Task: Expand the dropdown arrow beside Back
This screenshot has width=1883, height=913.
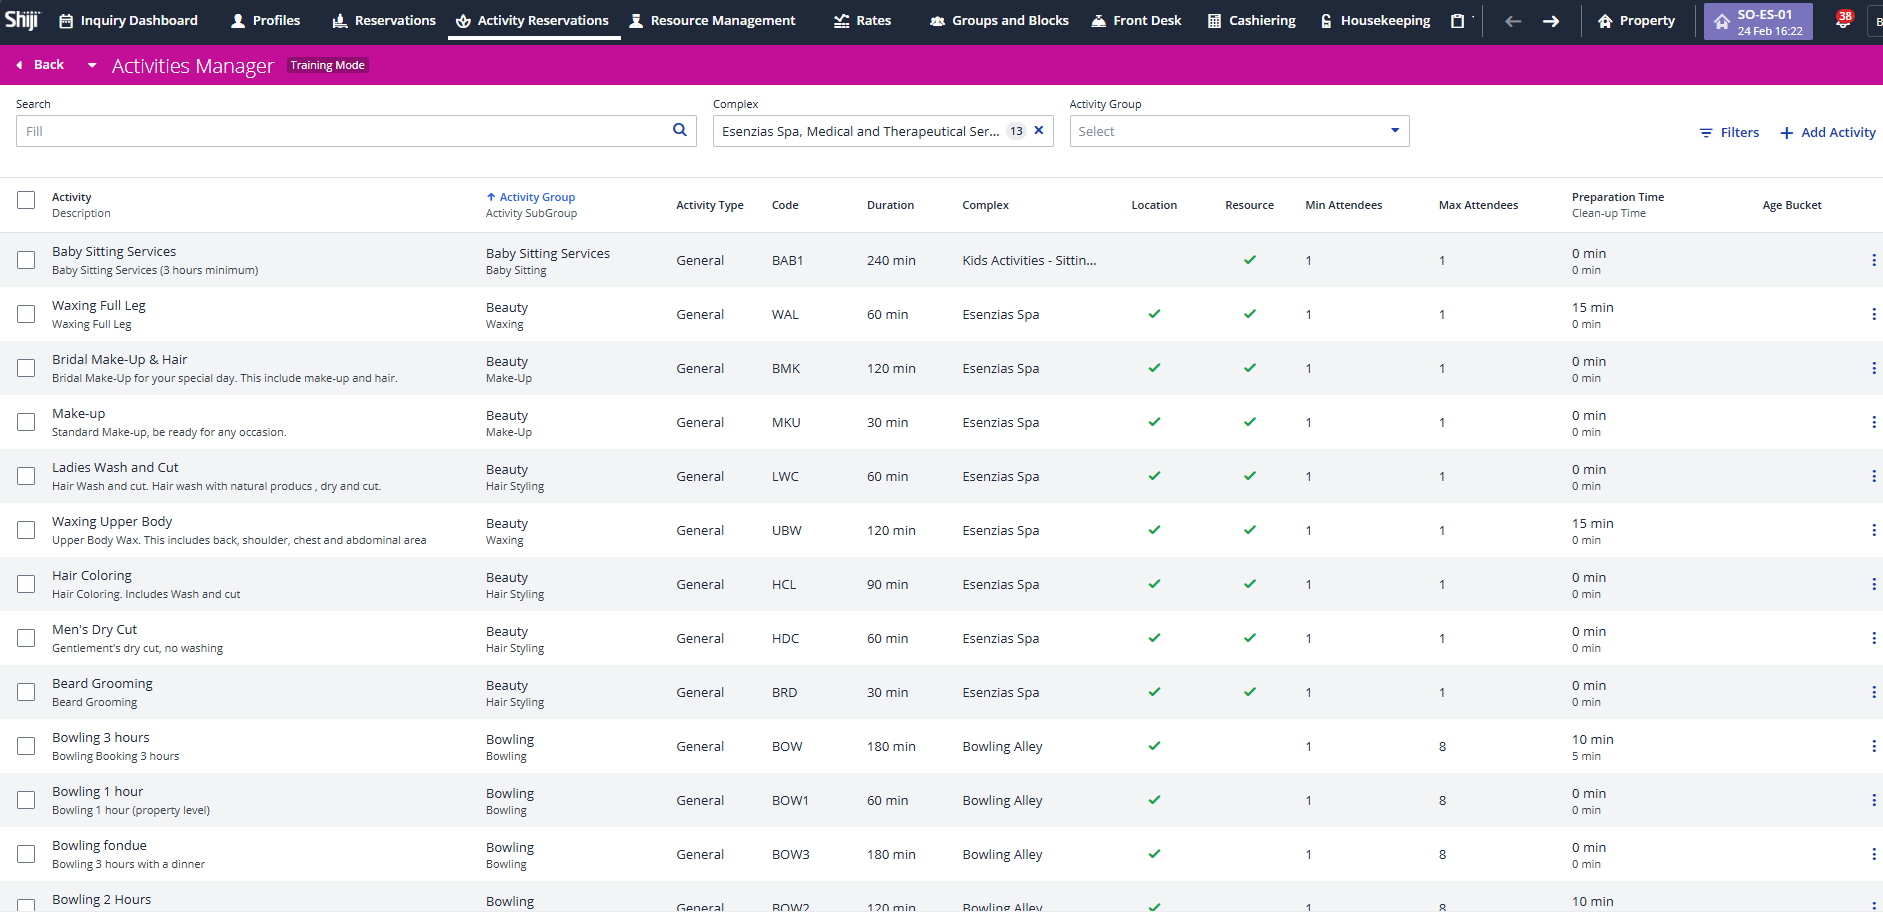Action: tap(92, 65)
